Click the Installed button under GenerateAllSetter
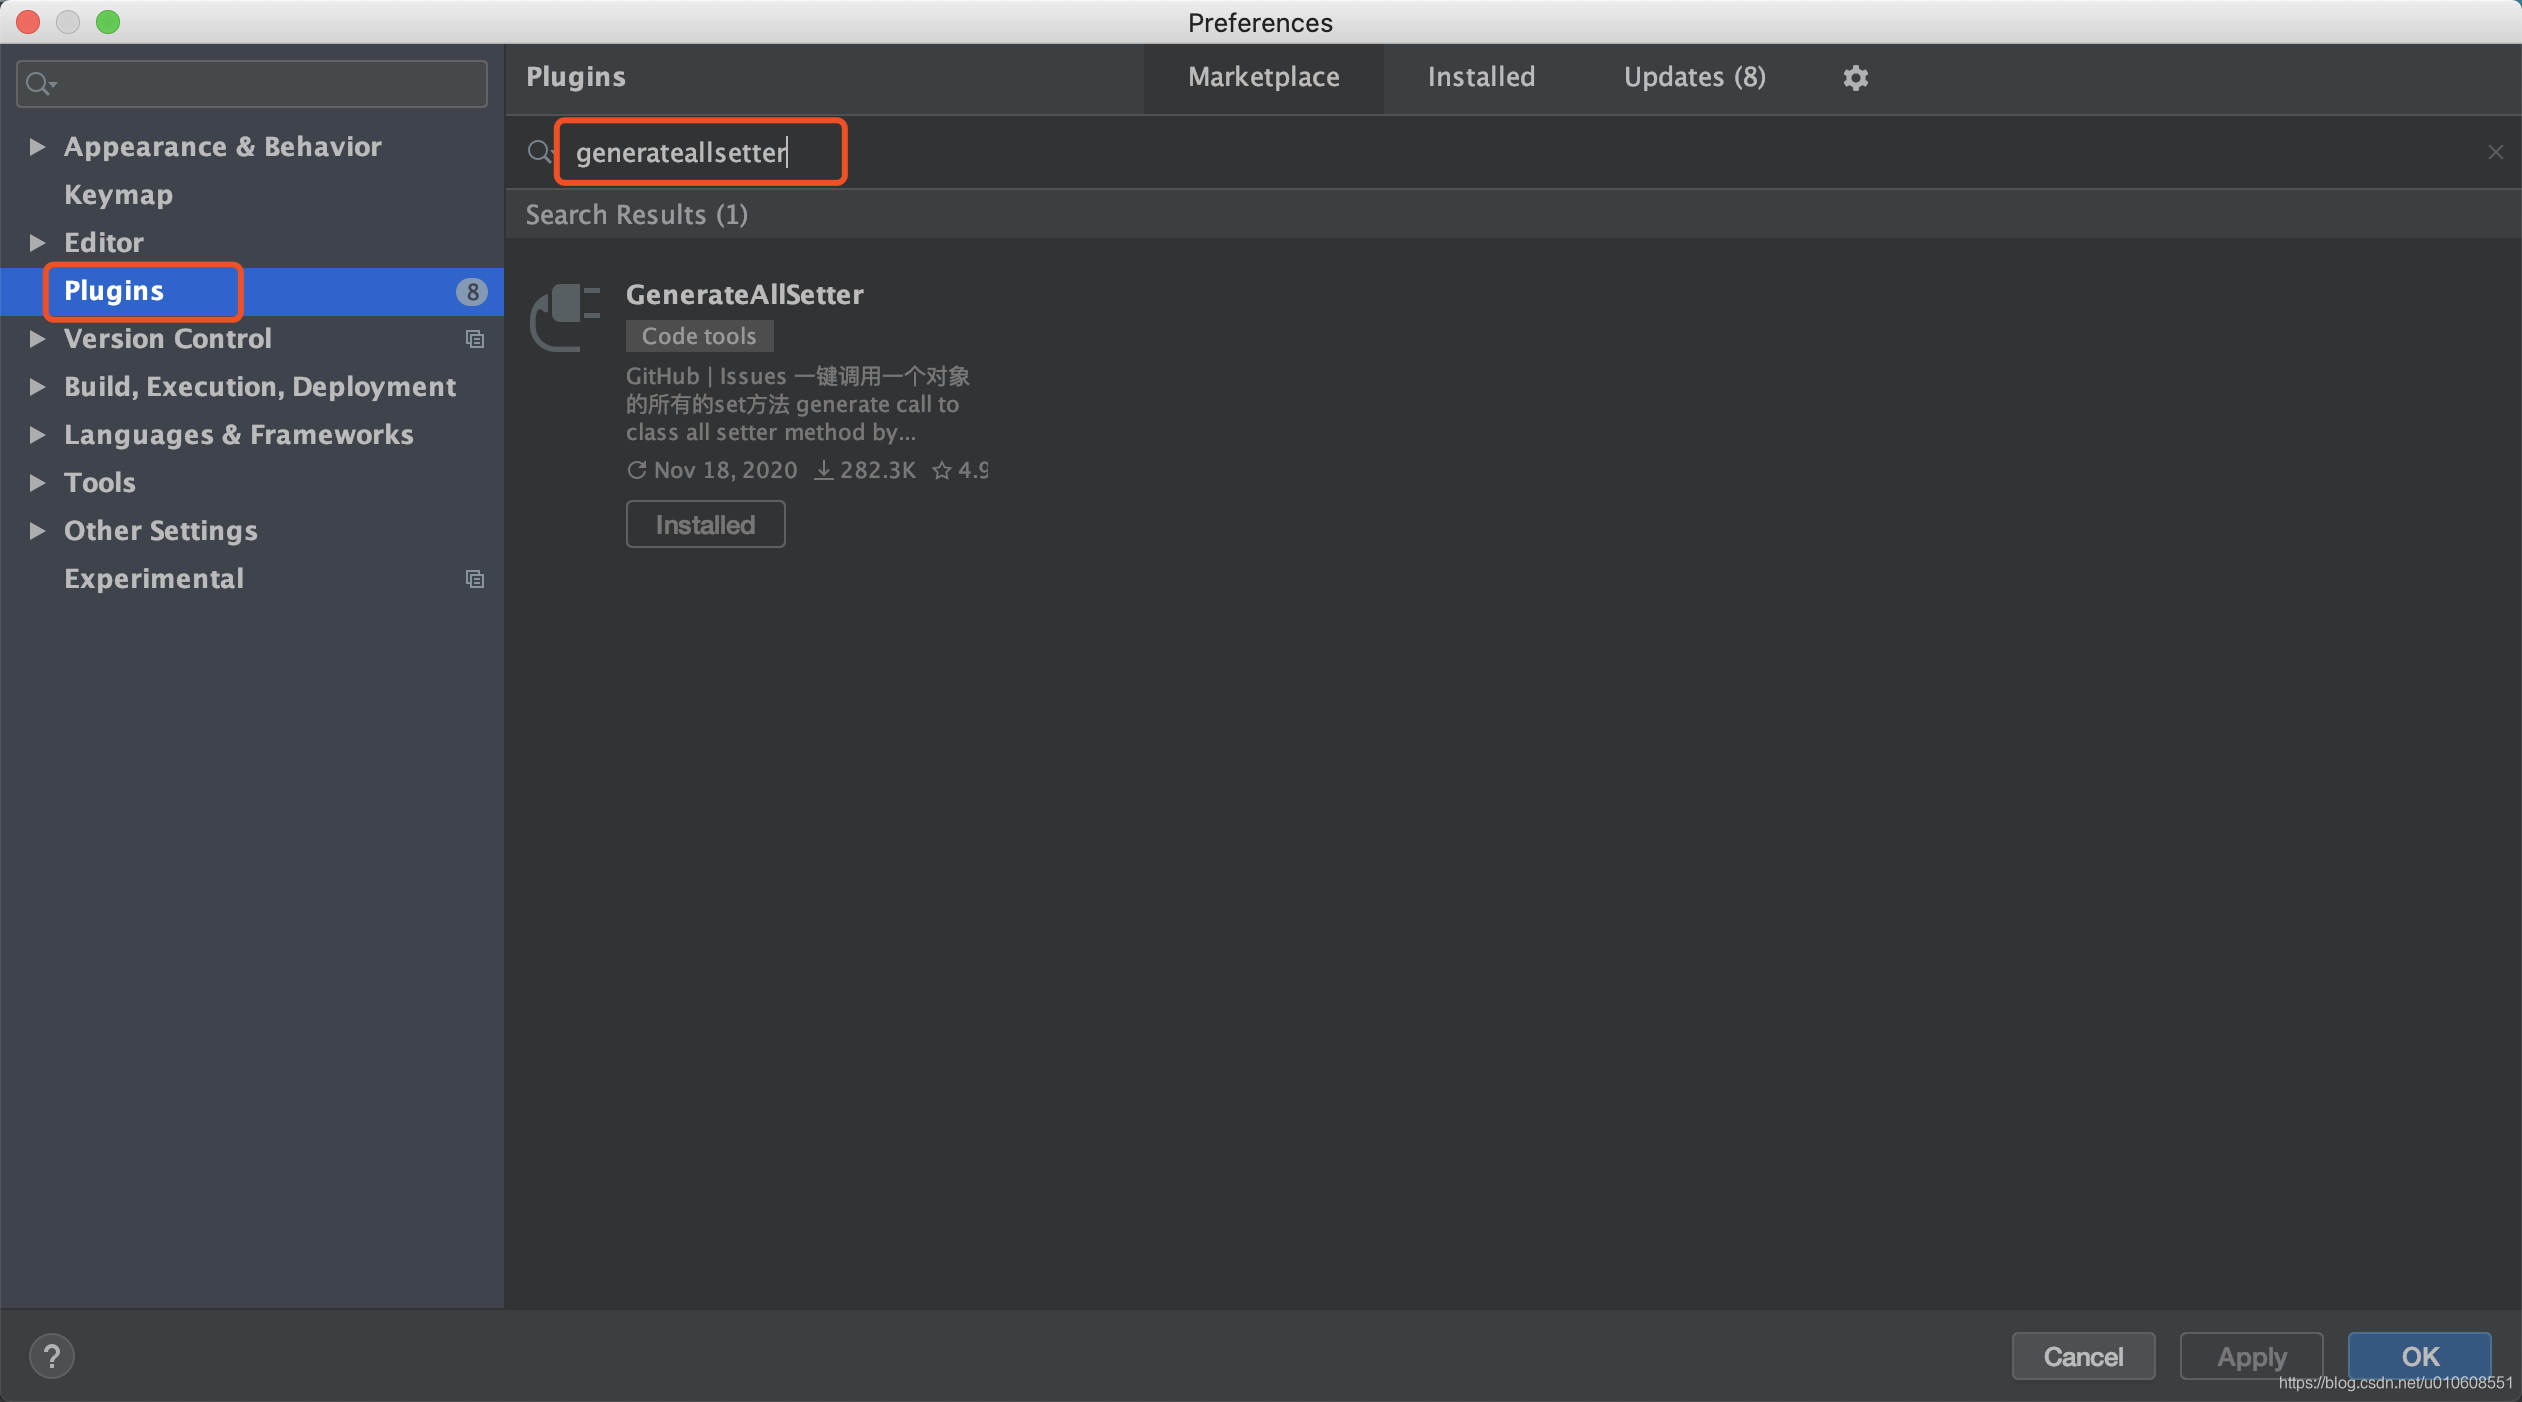The height and width of the screenshot is (1402, 2522). click(x=705, y=525)
